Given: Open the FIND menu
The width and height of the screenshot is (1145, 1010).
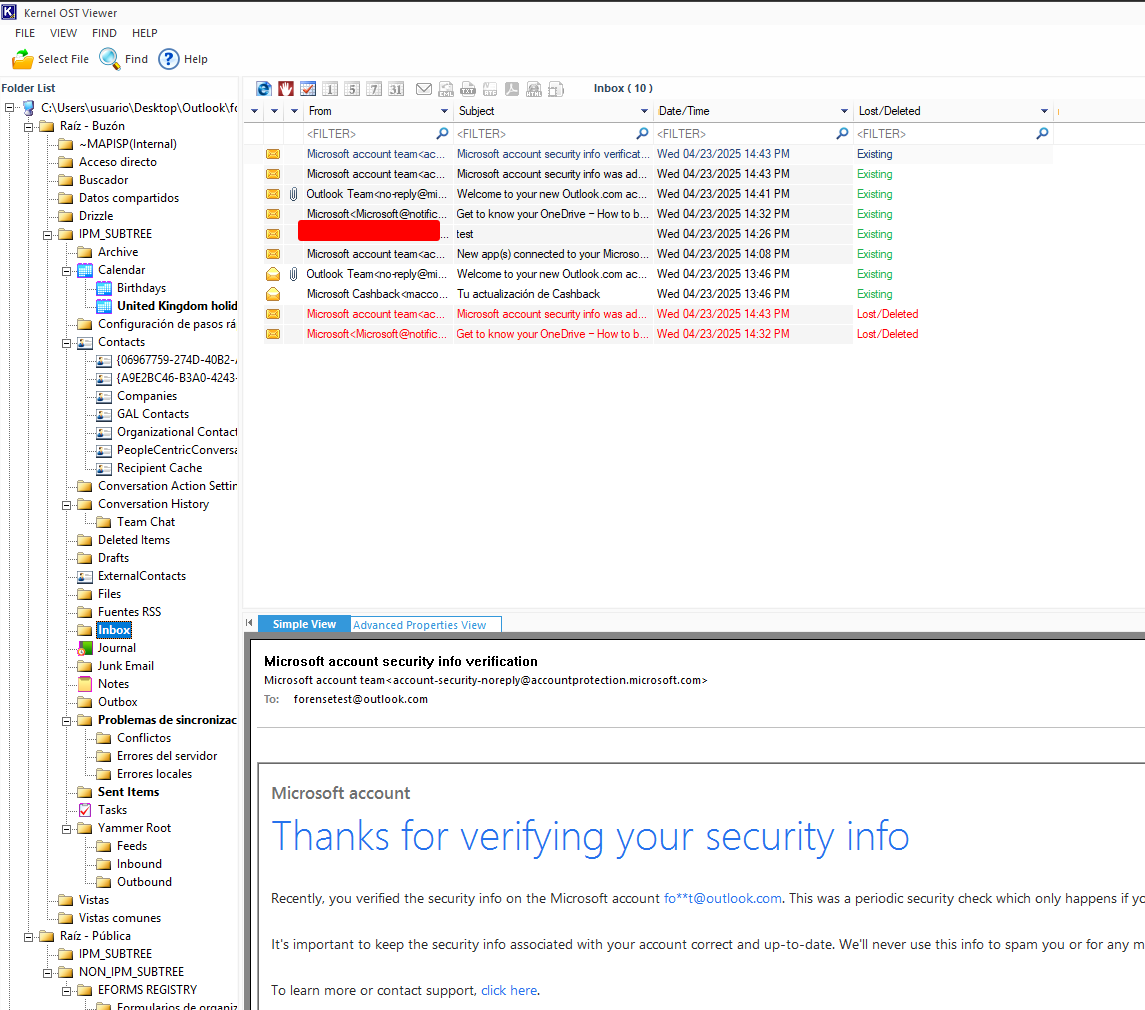Looking at the screenshot, I should [x=104, y=33].
